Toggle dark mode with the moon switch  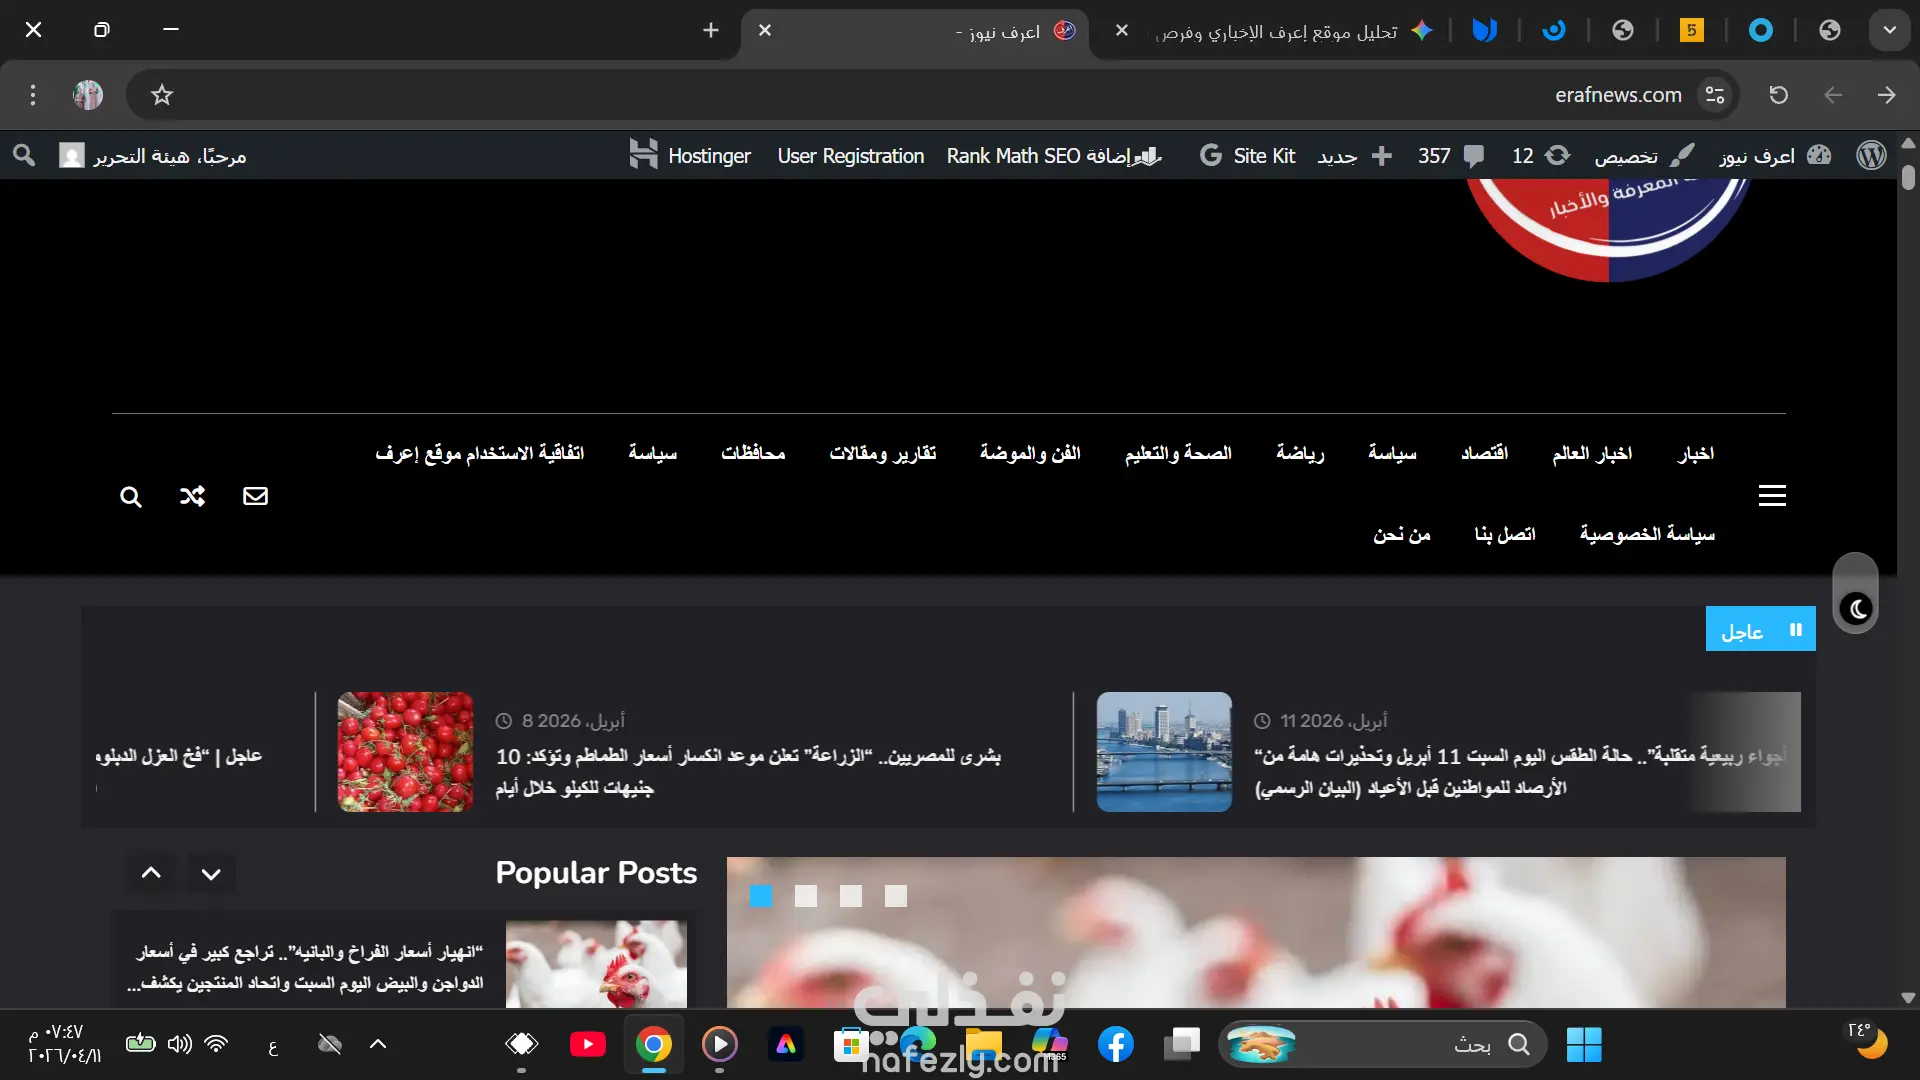(x=1856, y=608)
